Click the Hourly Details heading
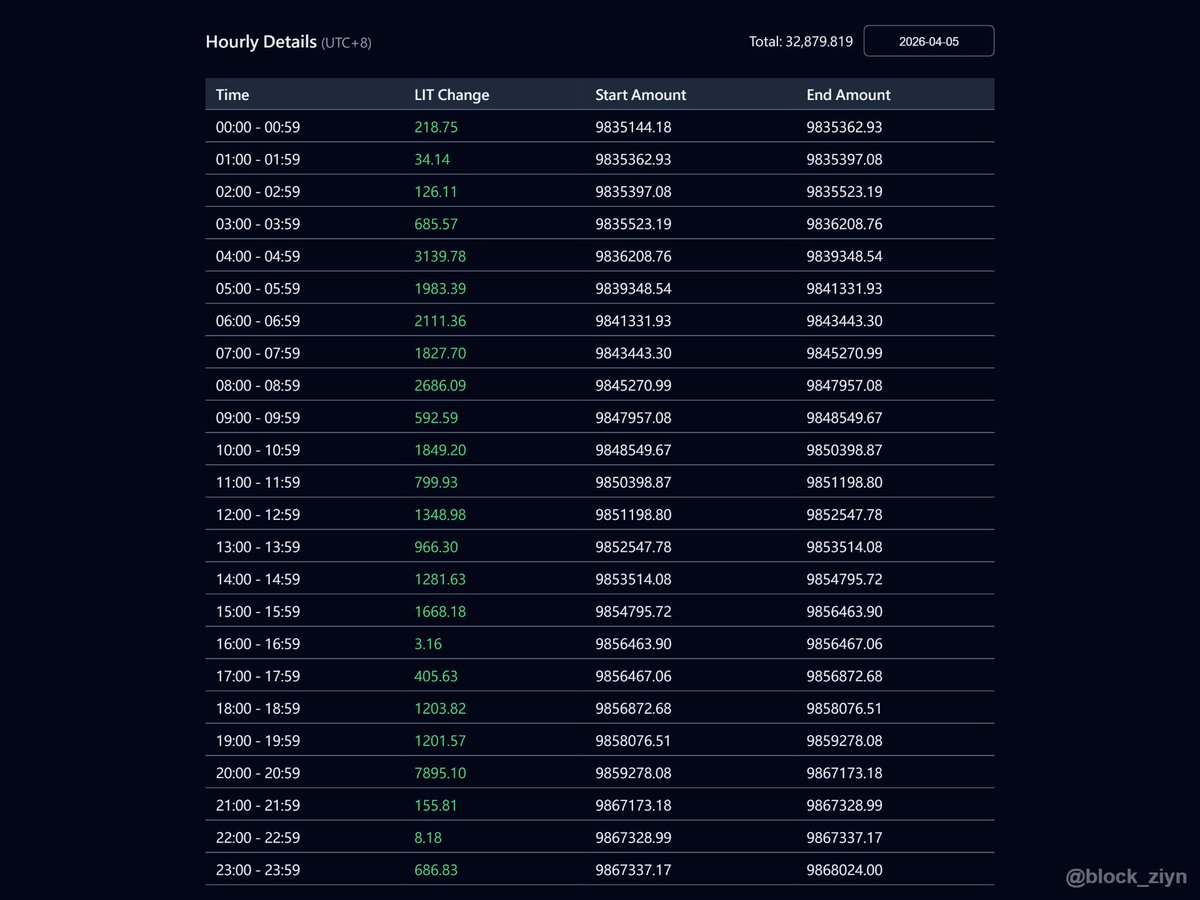This screenshot has width=1200, height=900. click(x=261, y=42)
